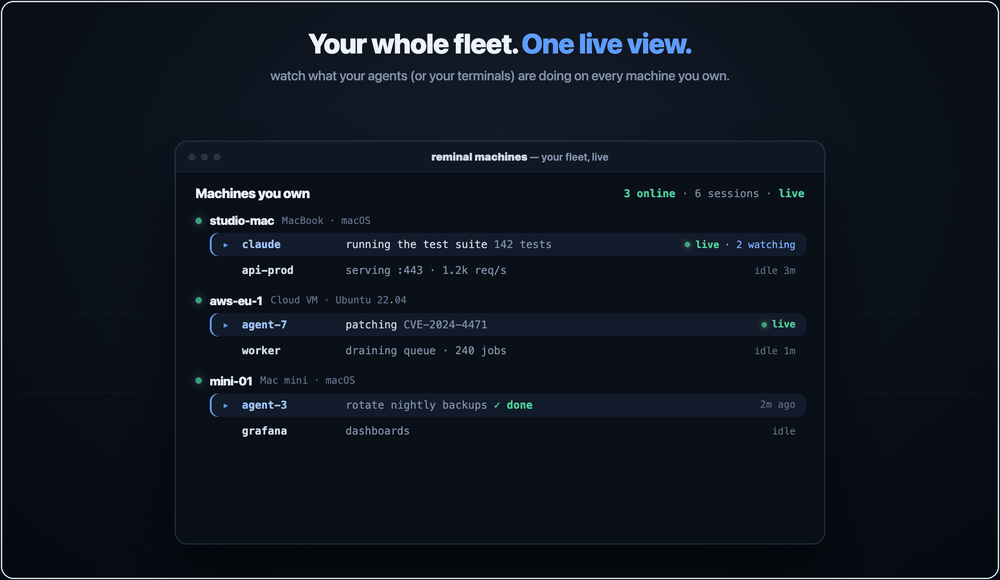This screenshot has height=580, width=1000.
Task: Open the agent-3 session
Action: point(508,405)
